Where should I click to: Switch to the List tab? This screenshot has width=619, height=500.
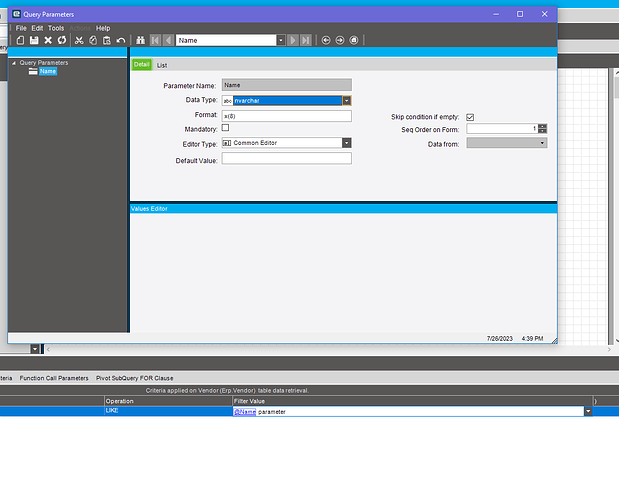pyautogui.click(x=162, y=65)
